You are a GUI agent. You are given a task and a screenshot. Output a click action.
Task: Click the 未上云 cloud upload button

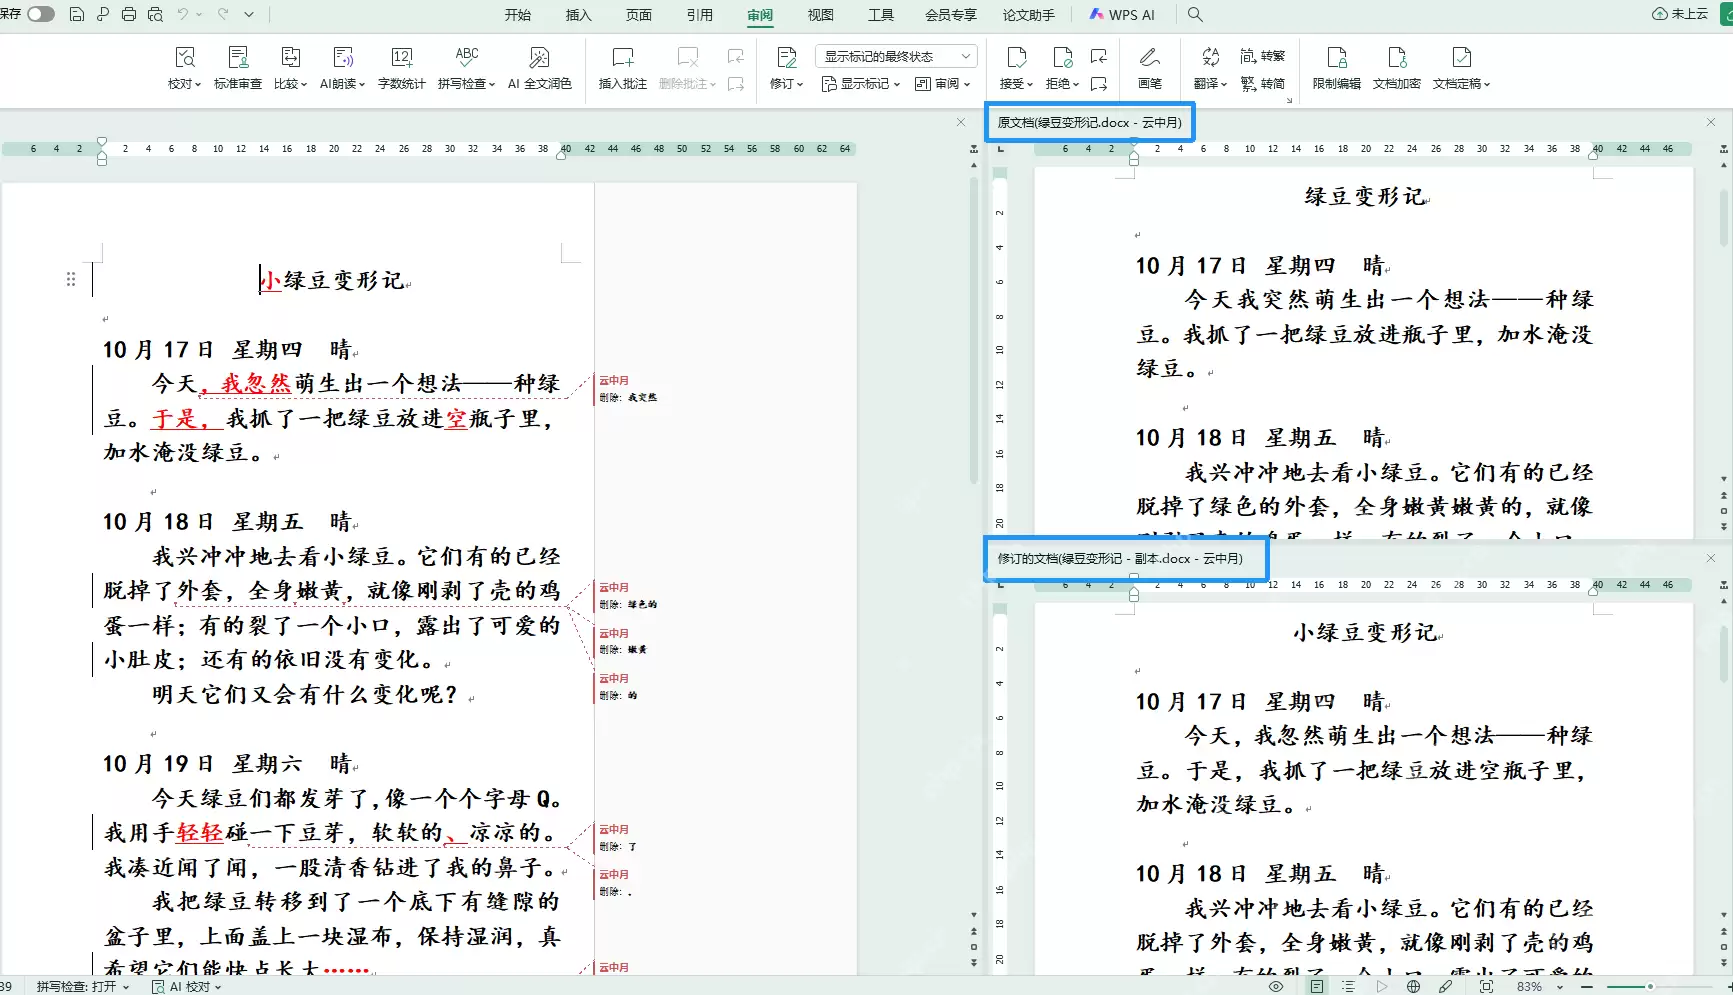coord(1679,14)
